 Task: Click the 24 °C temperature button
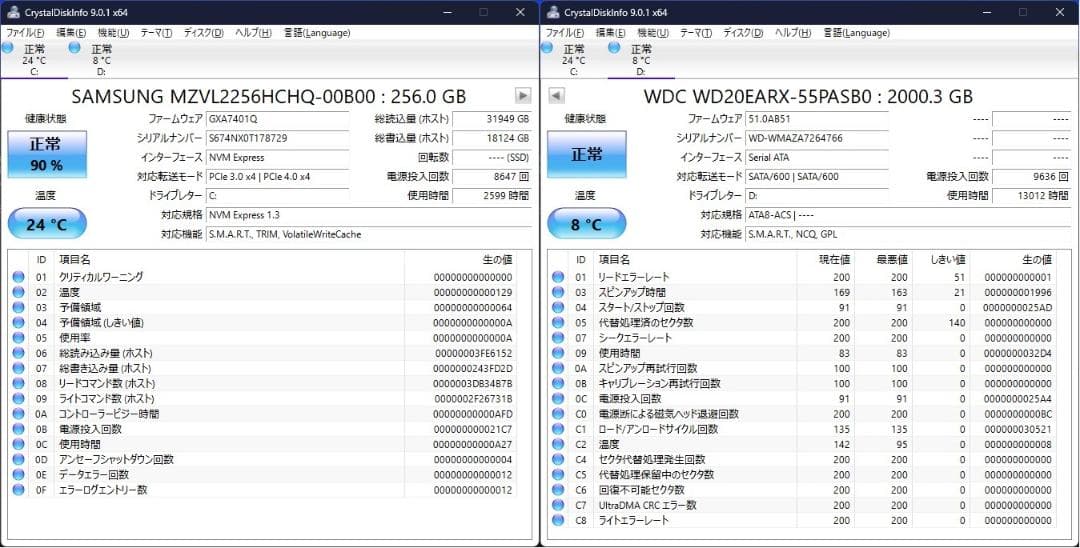[x=47, y=224]
